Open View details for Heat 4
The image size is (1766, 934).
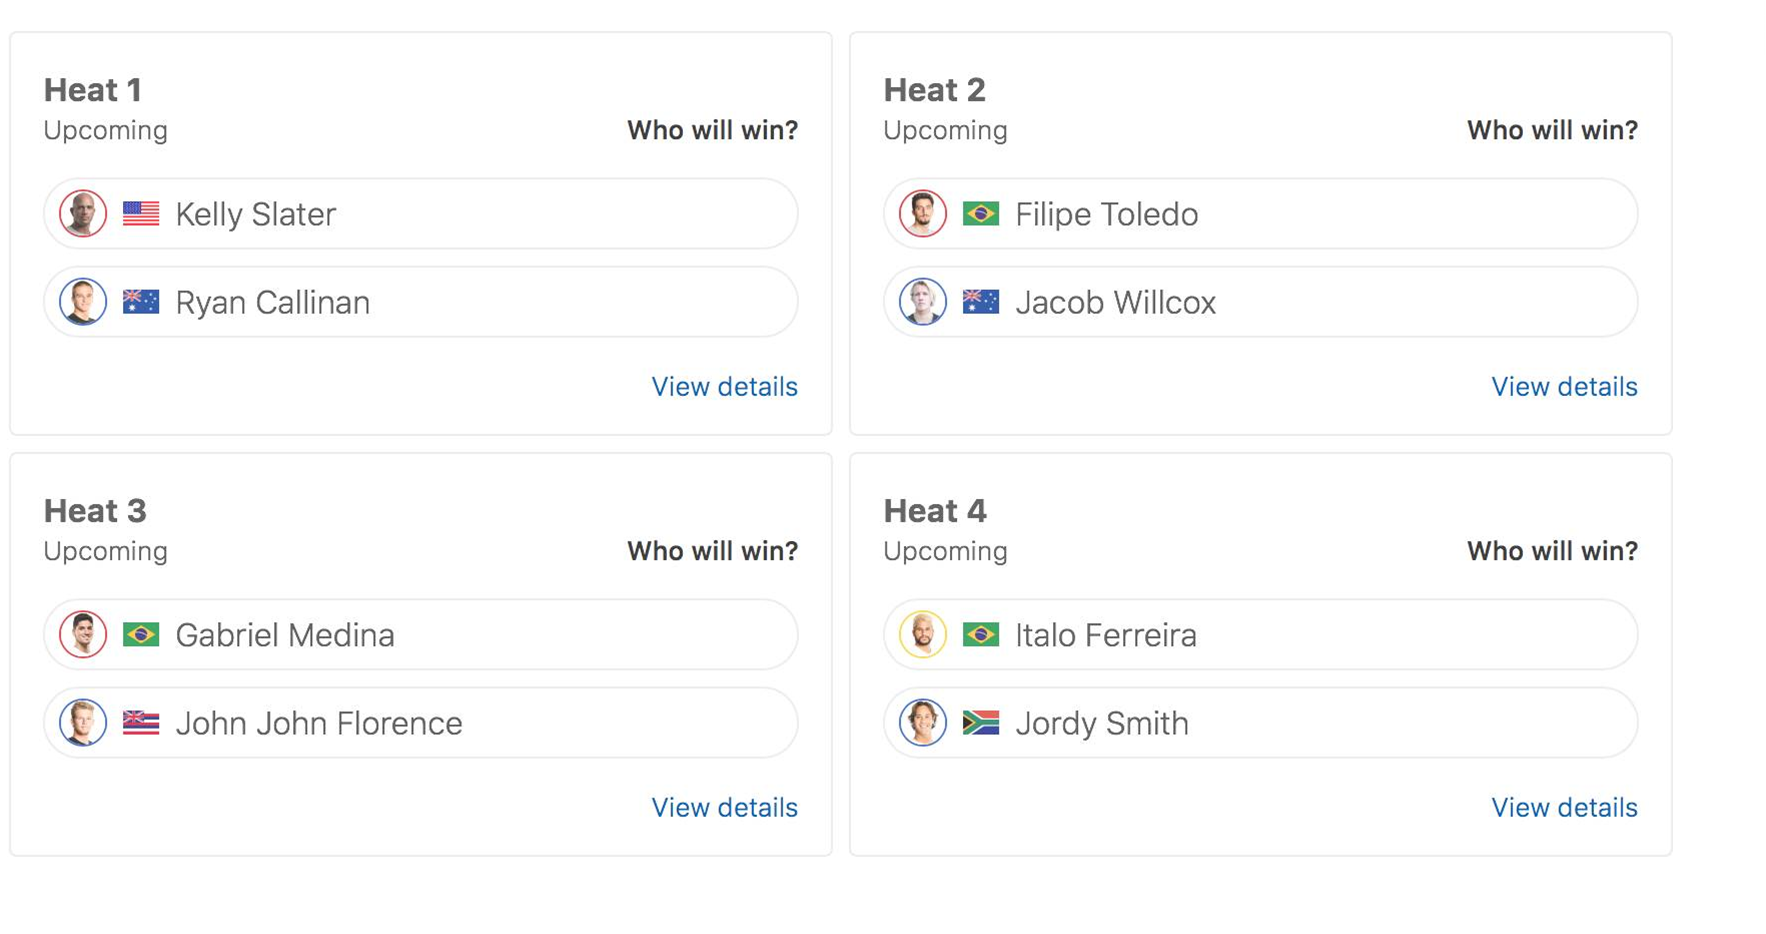1565,808
